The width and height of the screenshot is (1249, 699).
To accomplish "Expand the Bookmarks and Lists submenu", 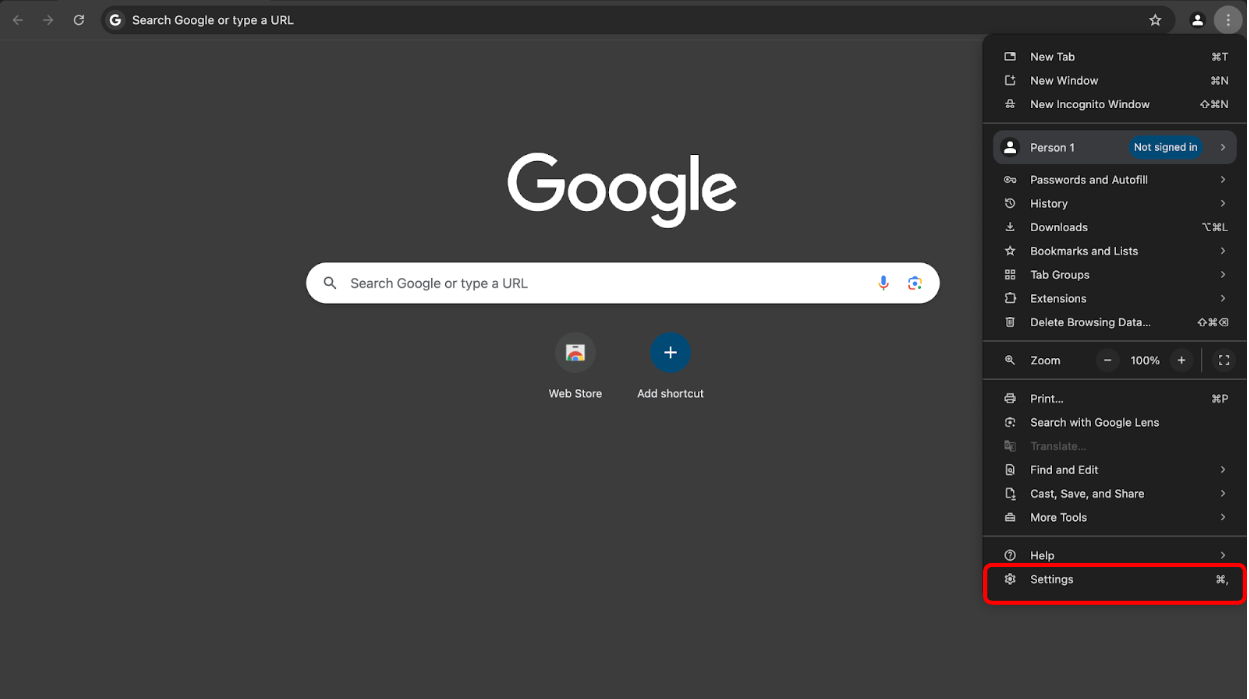I will [1115, 251].
